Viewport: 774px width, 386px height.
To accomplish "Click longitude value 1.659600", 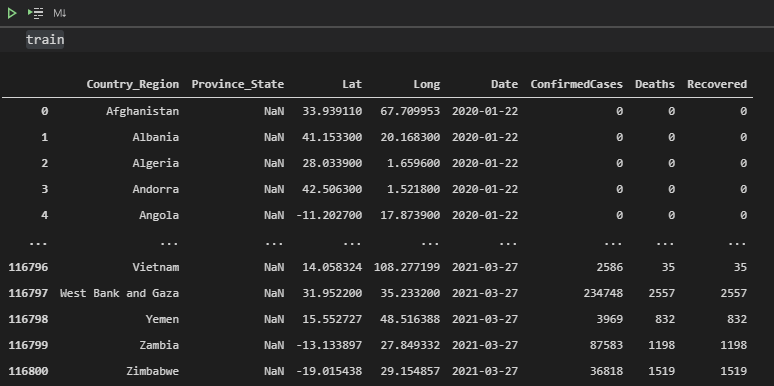I will click(x=414, y=163).
